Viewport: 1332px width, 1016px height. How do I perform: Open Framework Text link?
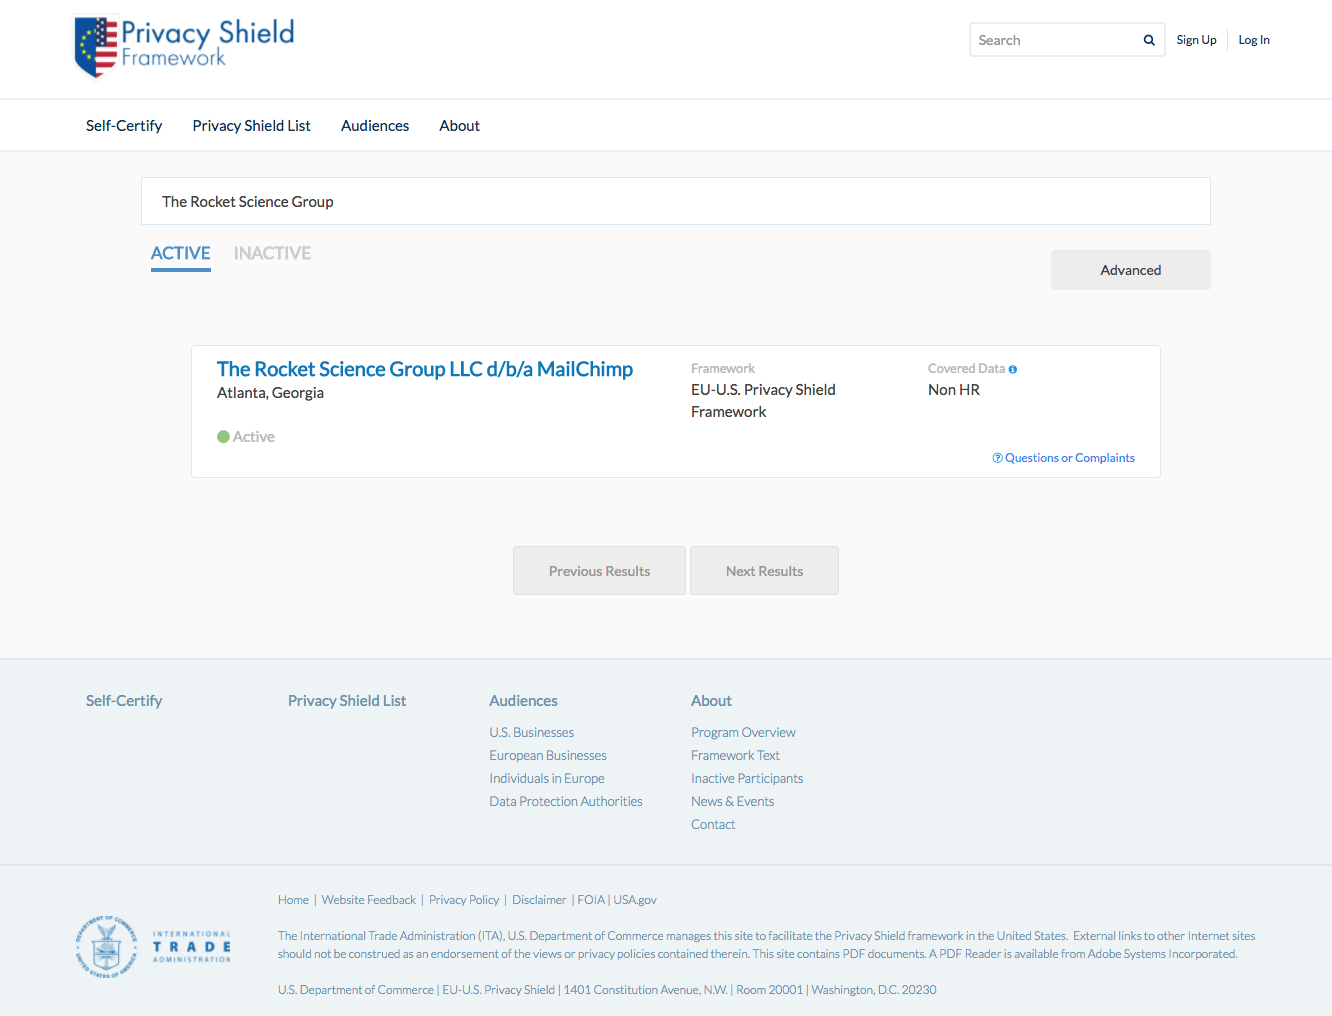pyautogui.click(x=735, y=756)
